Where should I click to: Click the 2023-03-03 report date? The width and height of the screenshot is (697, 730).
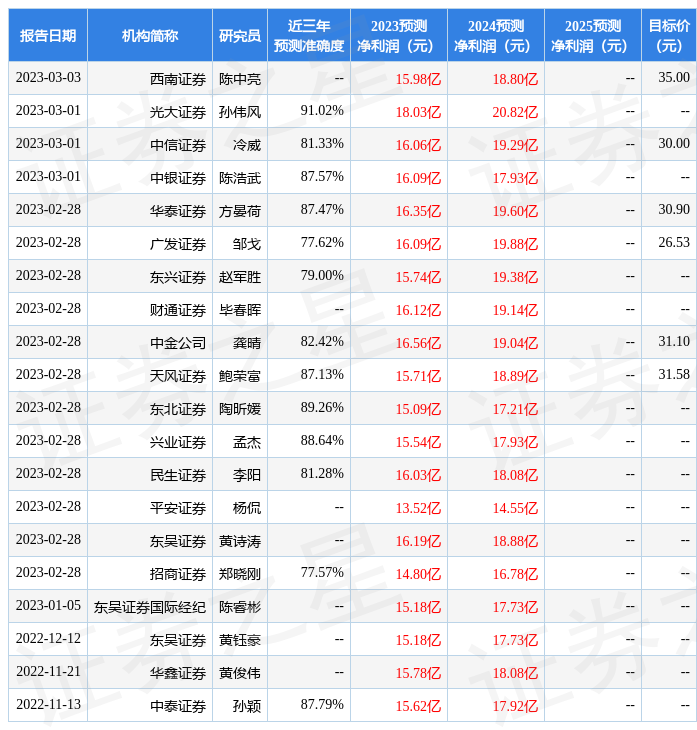(x=48, y=77)
